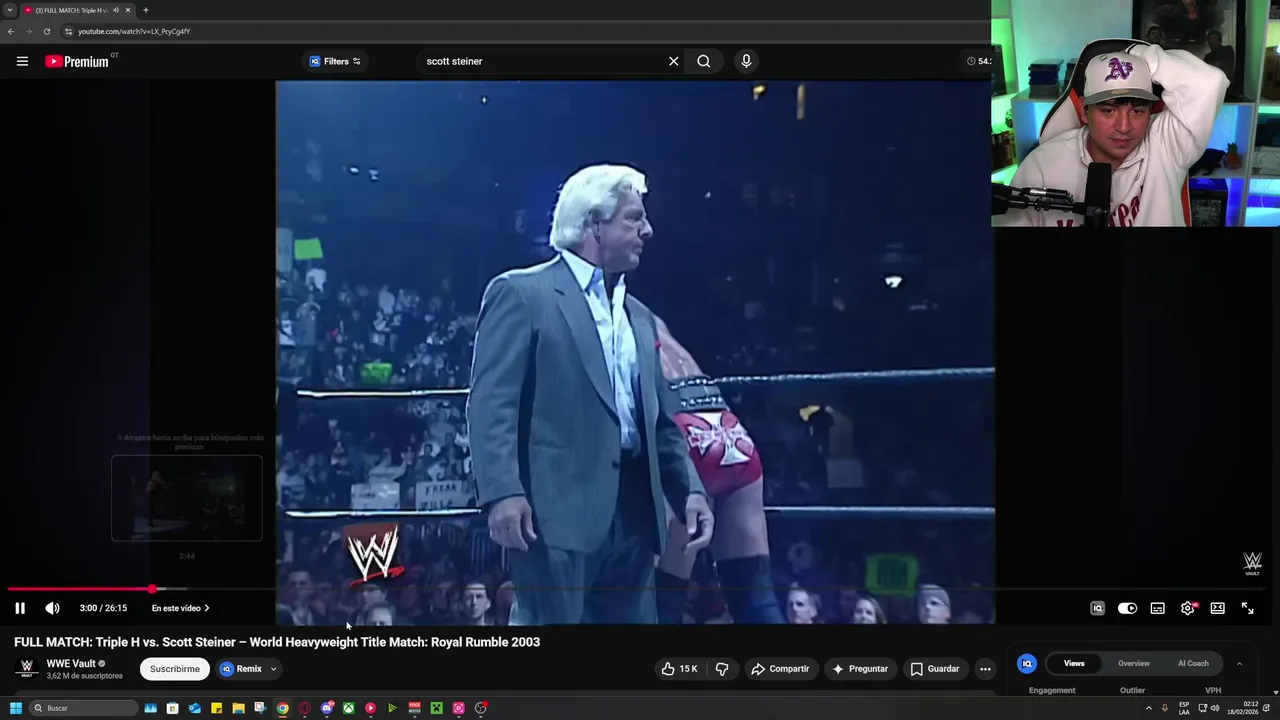Open player settings gear
1280x720 pixels.
point(1188,608)
